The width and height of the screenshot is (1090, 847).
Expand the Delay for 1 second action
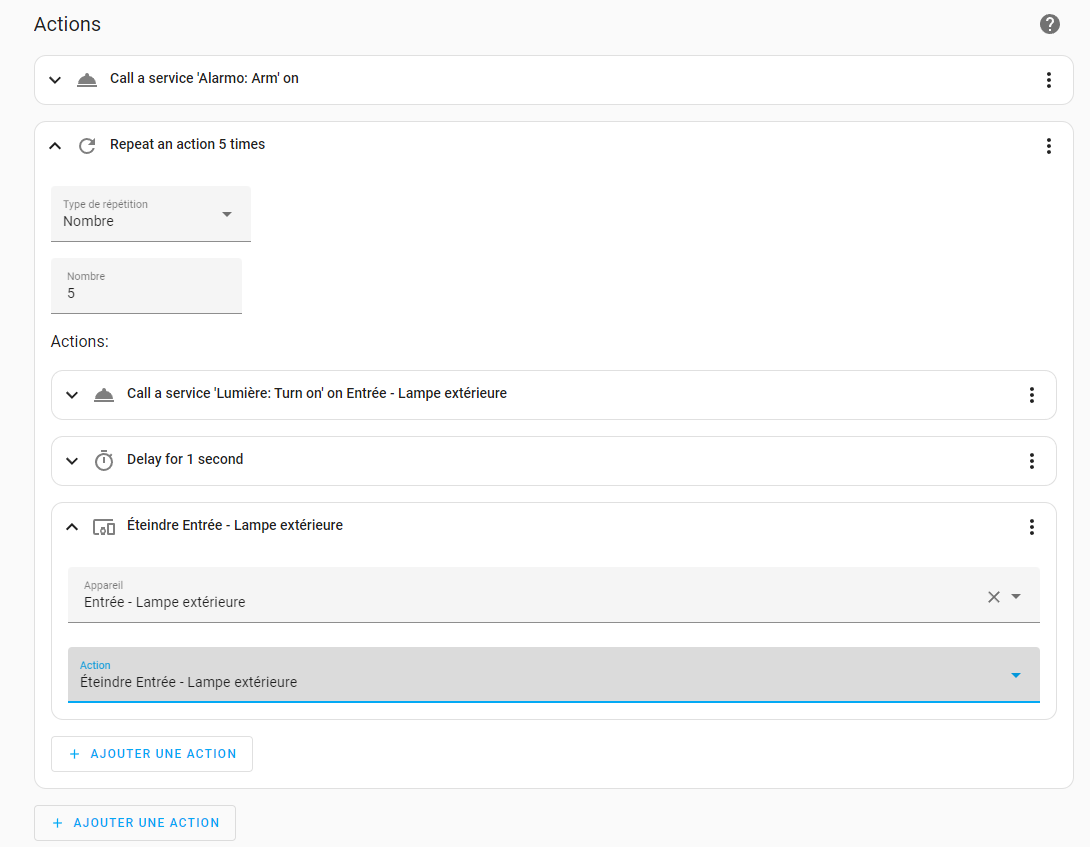(72, 461)
